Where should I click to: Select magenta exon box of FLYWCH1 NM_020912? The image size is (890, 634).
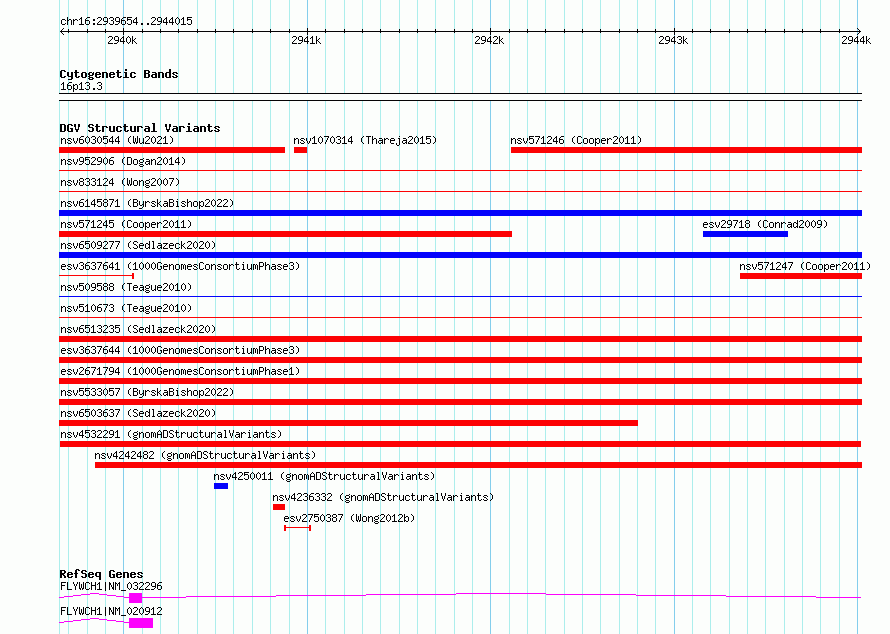tap(141, 623)
